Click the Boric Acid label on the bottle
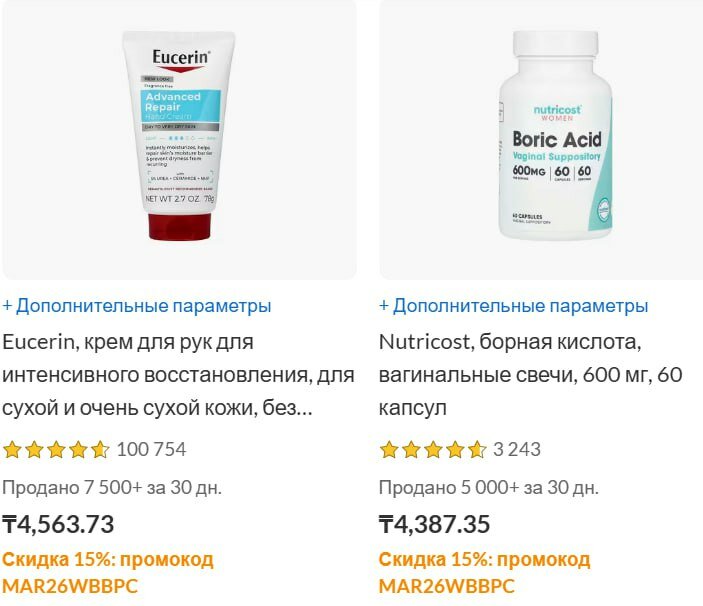 (557, 139)
